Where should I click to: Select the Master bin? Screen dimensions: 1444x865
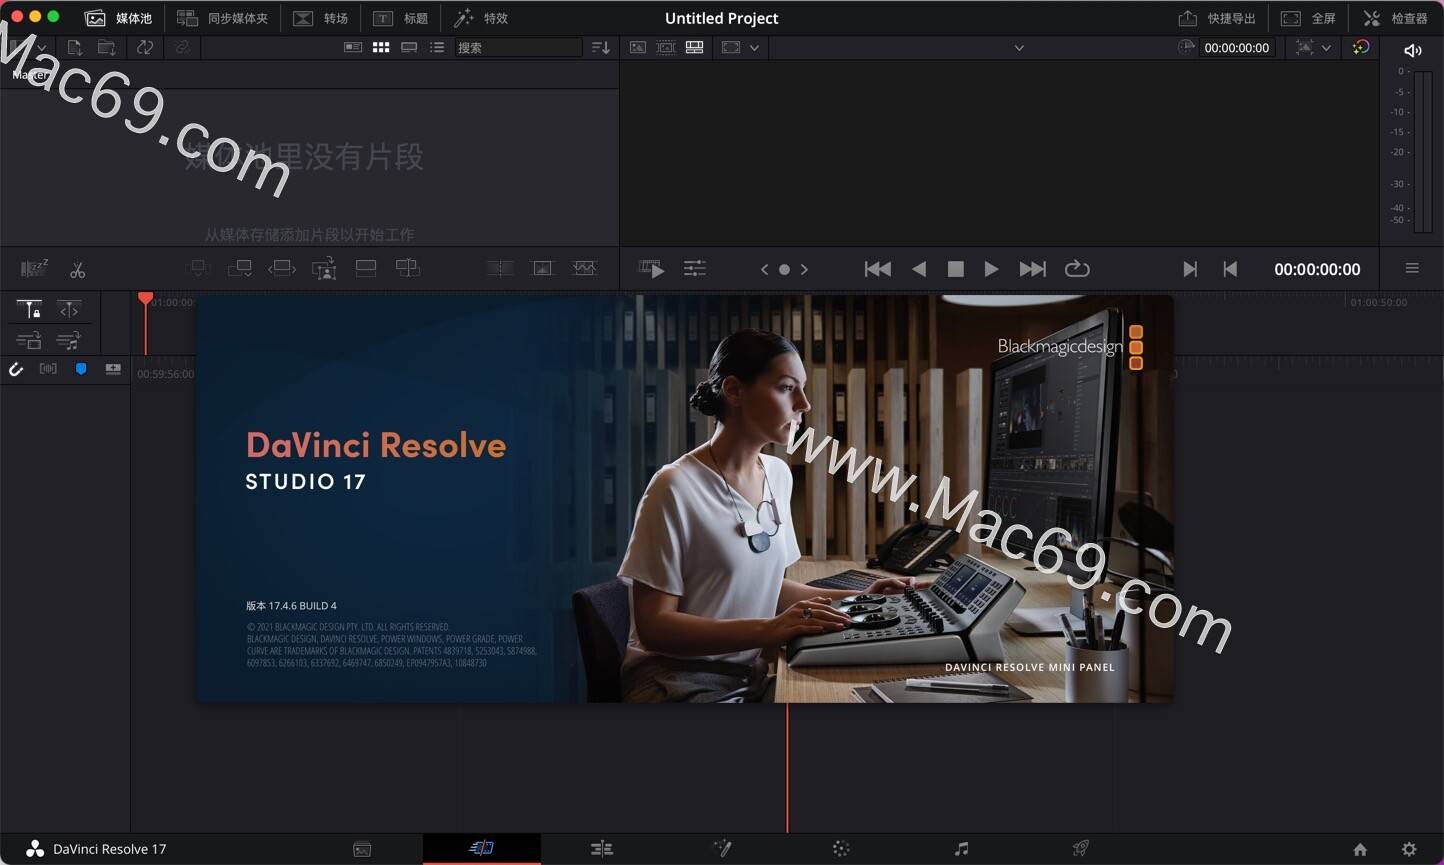coord(30,74)
